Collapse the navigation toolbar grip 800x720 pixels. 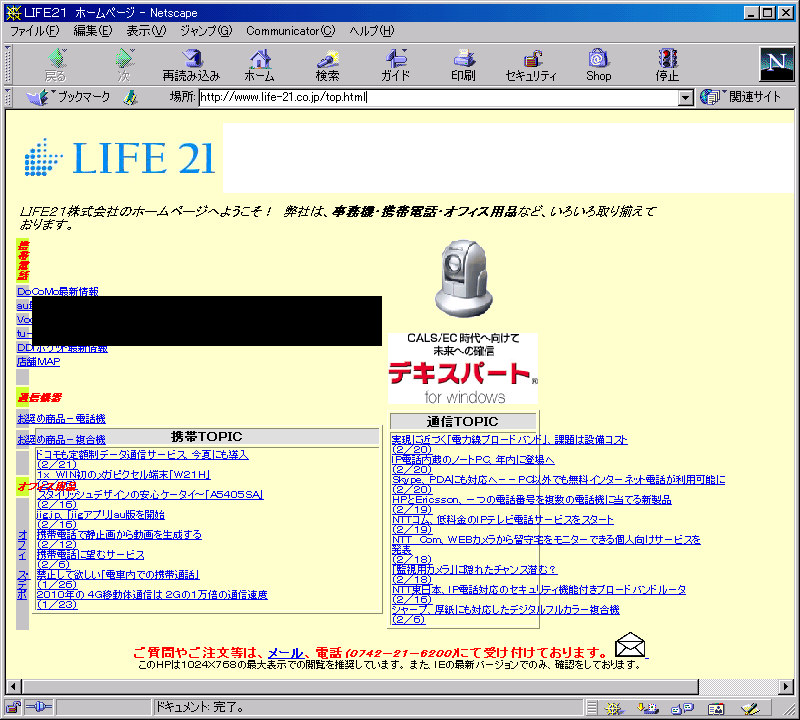point(8,64)
